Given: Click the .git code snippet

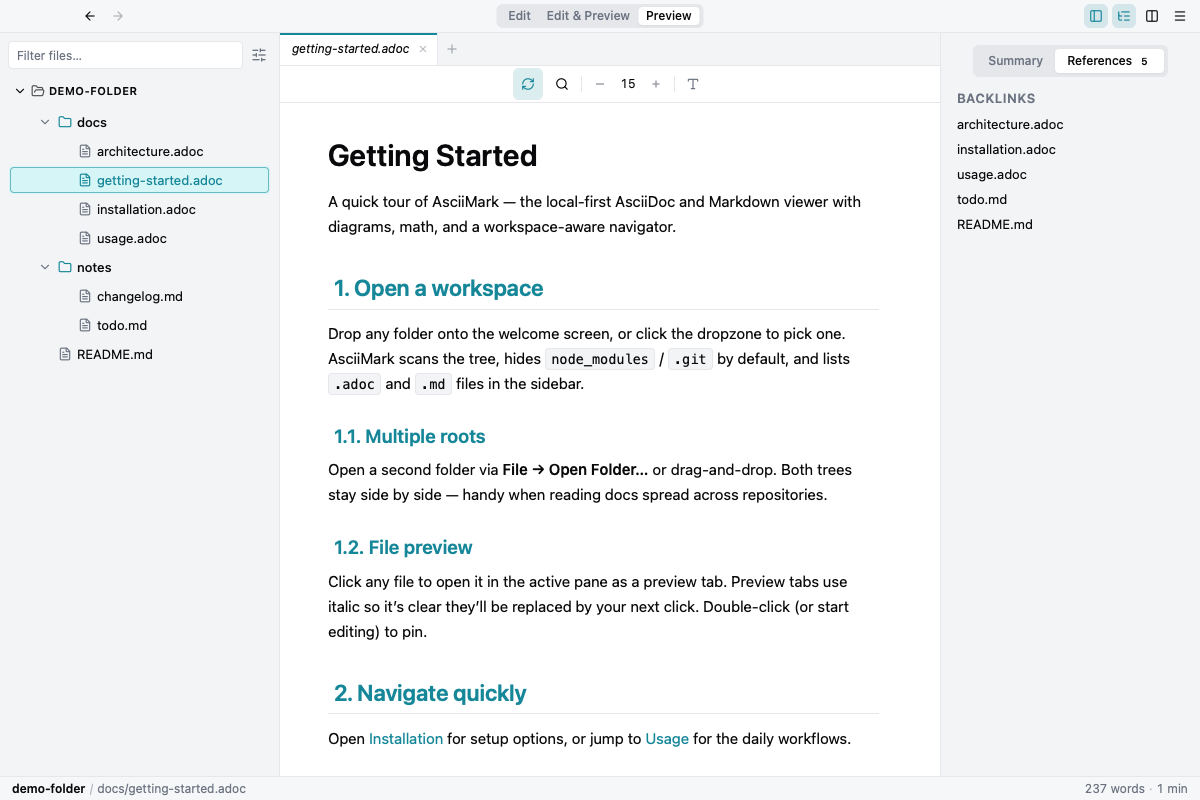Looking at the screenshot, I should [690, 359].
